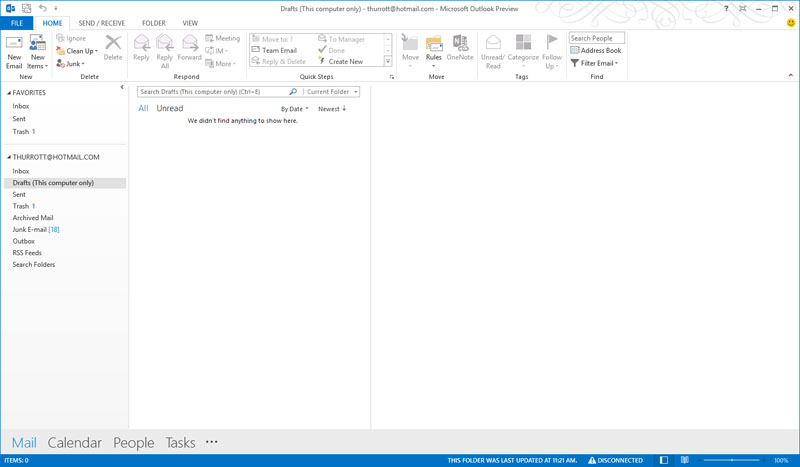Select the Move to quick step

pos(273,39)
